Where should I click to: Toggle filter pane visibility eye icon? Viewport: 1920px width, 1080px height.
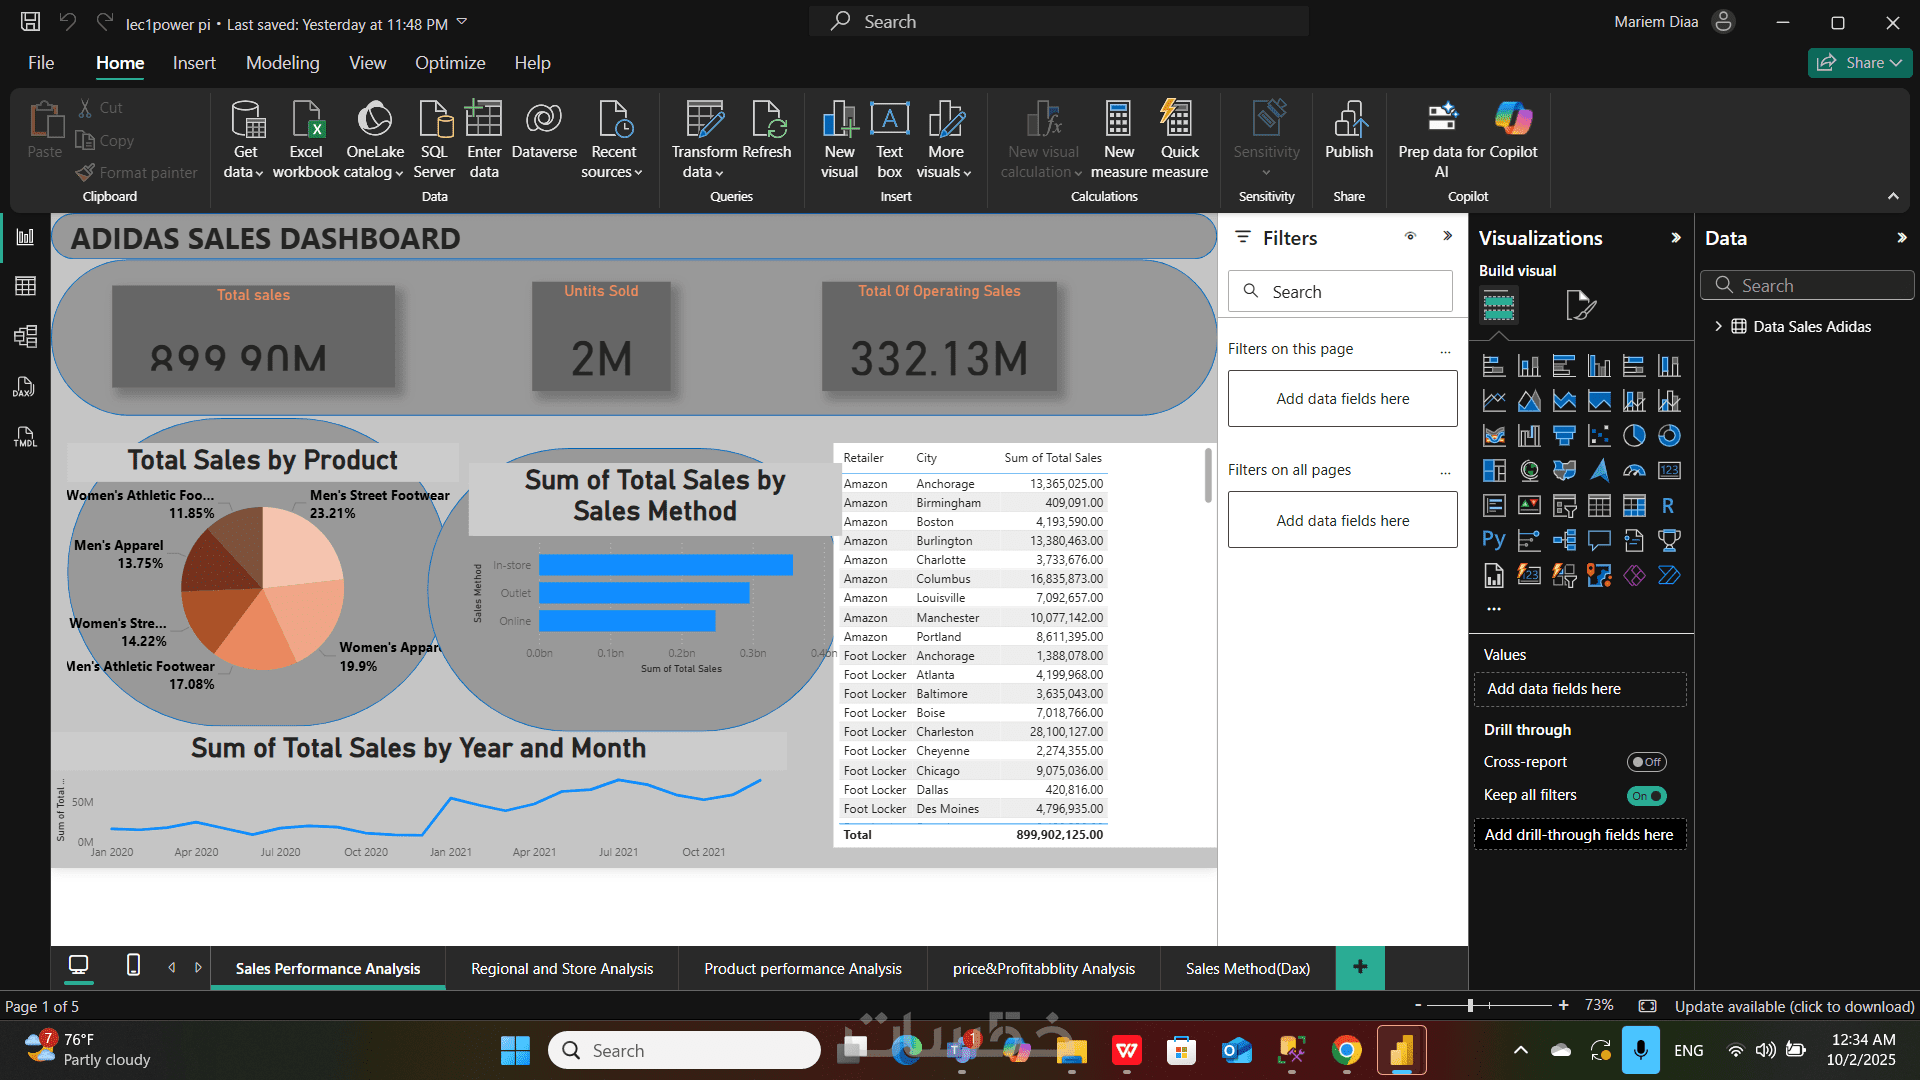point(1410,237)
